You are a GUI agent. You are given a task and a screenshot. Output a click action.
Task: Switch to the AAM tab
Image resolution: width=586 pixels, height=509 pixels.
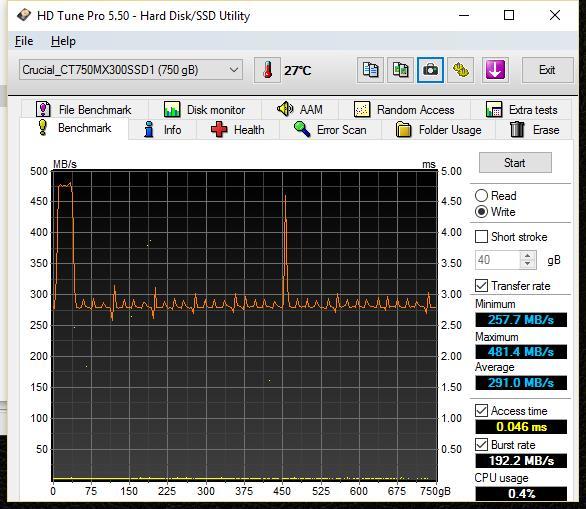(x=300, y=109)
